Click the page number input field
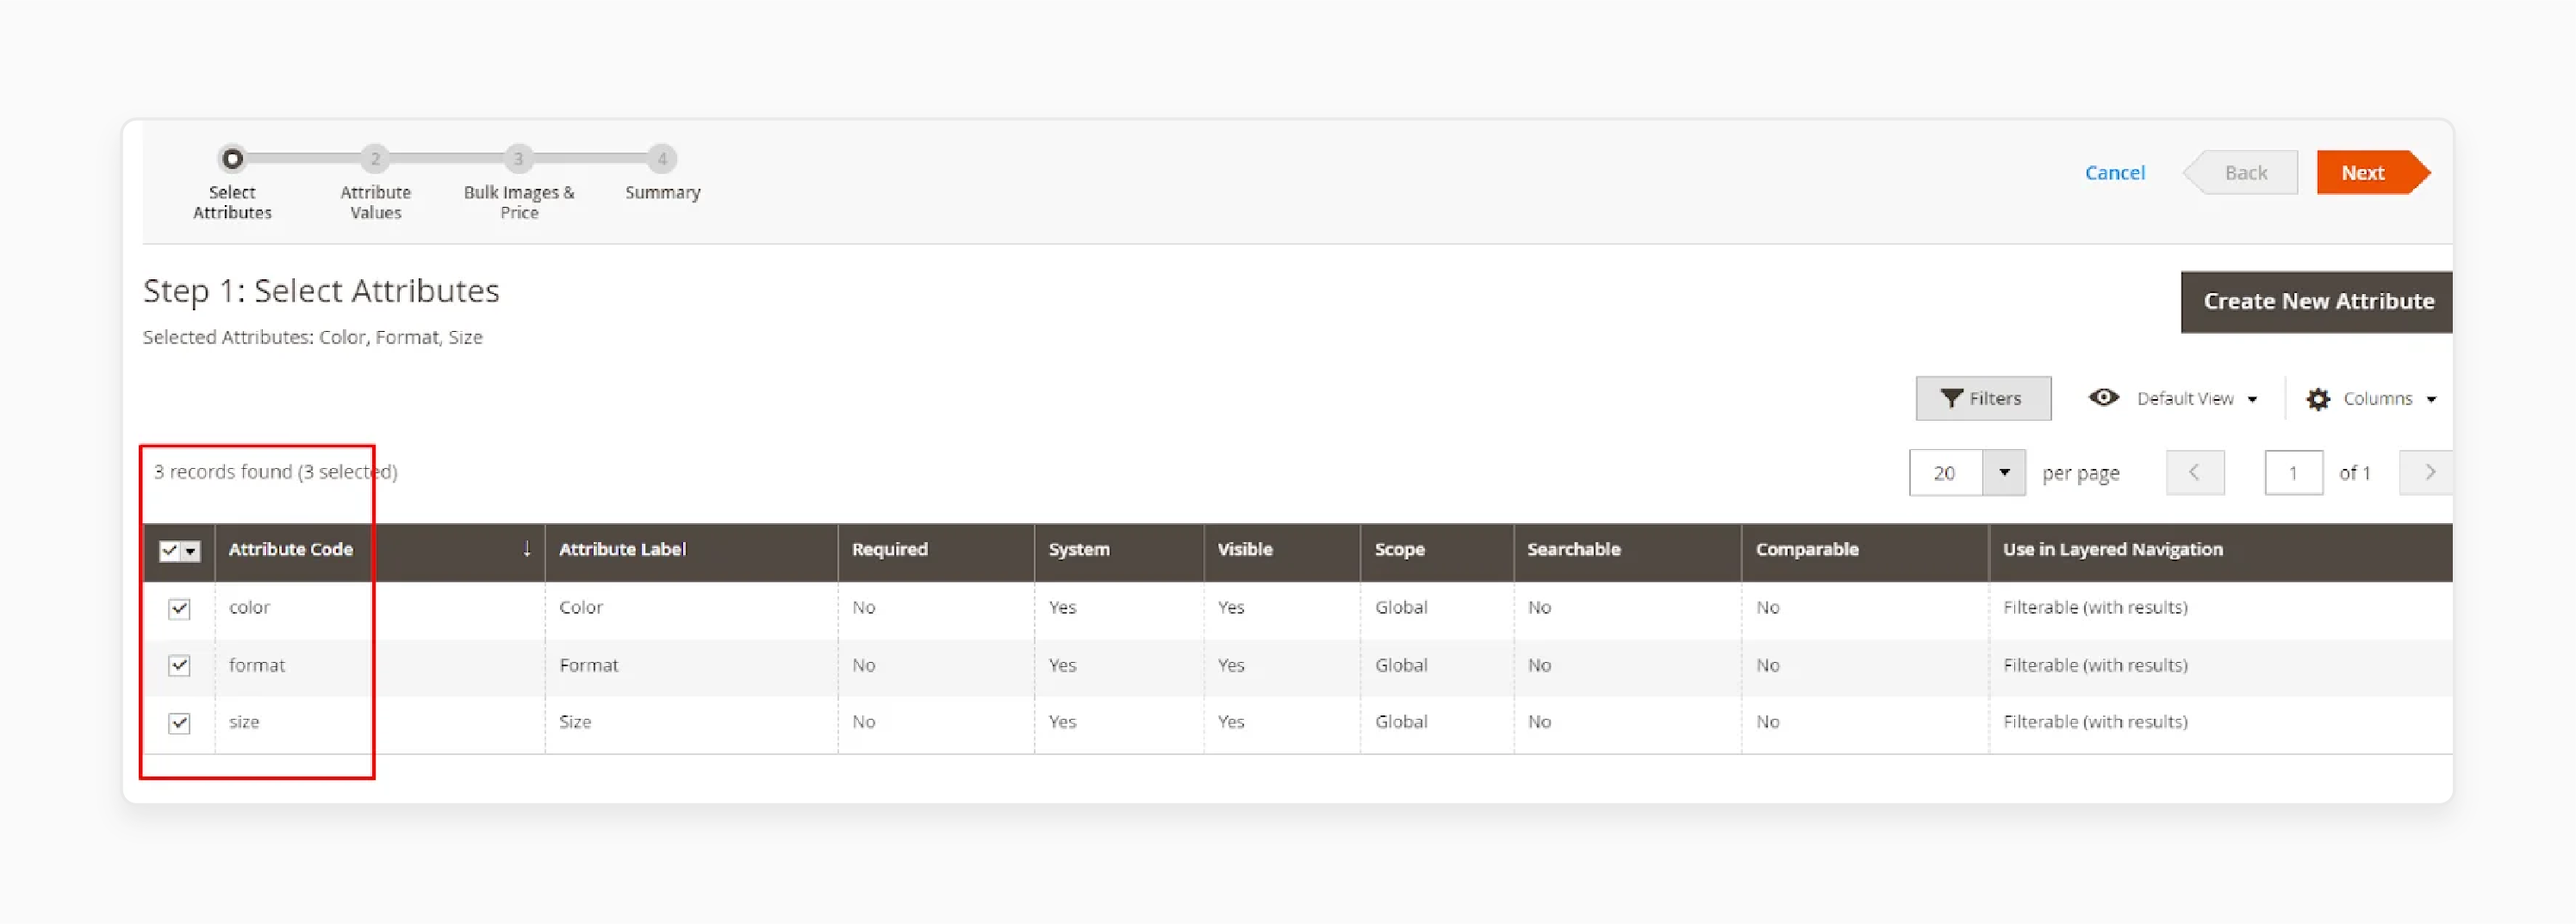2576x924 pixels. (x=2293, y=473)
